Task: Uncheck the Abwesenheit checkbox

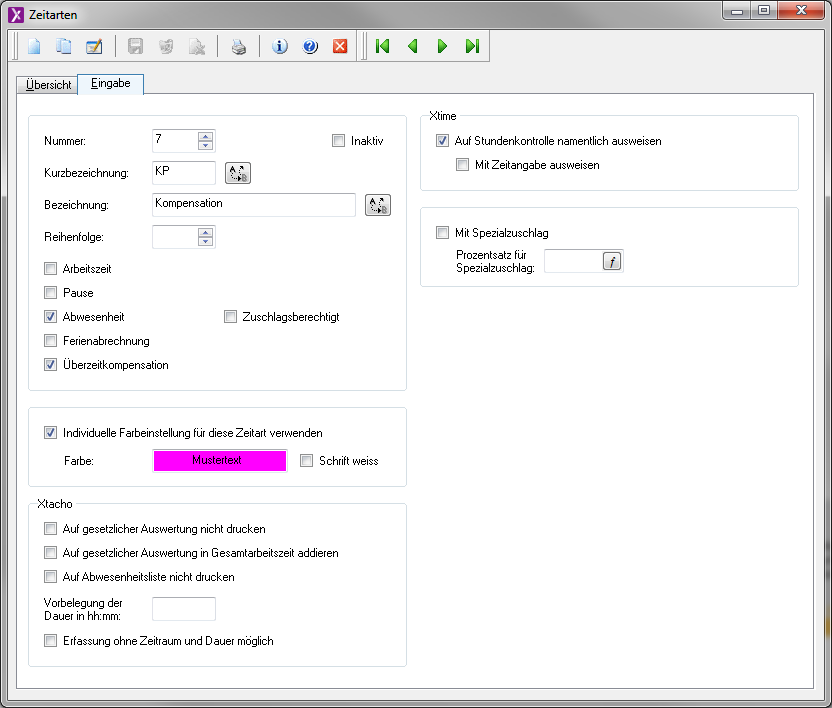Action: [51, 317]
